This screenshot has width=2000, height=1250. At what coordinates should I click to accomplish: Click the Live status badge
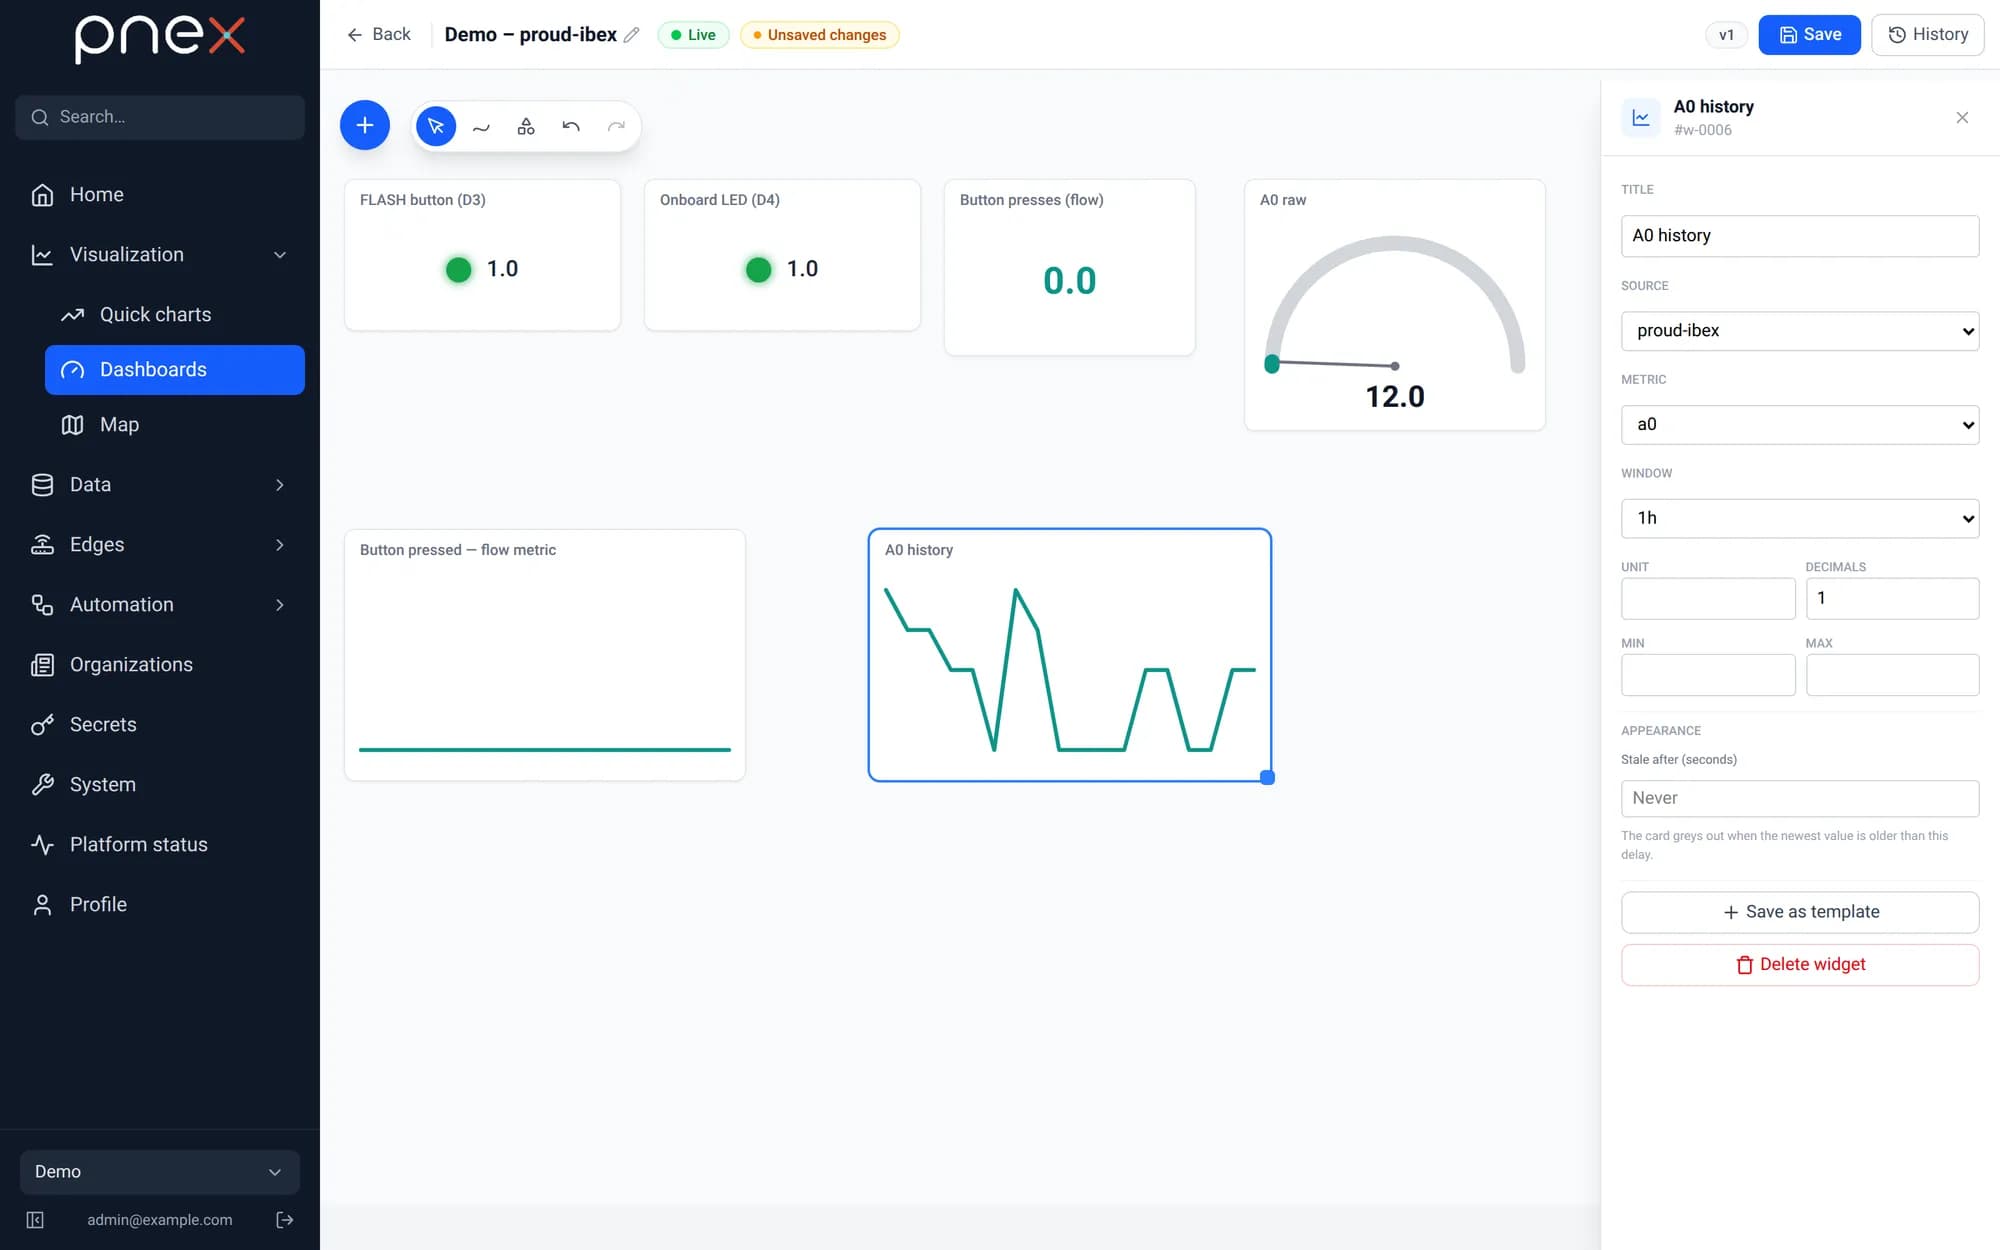pos(693,35)
